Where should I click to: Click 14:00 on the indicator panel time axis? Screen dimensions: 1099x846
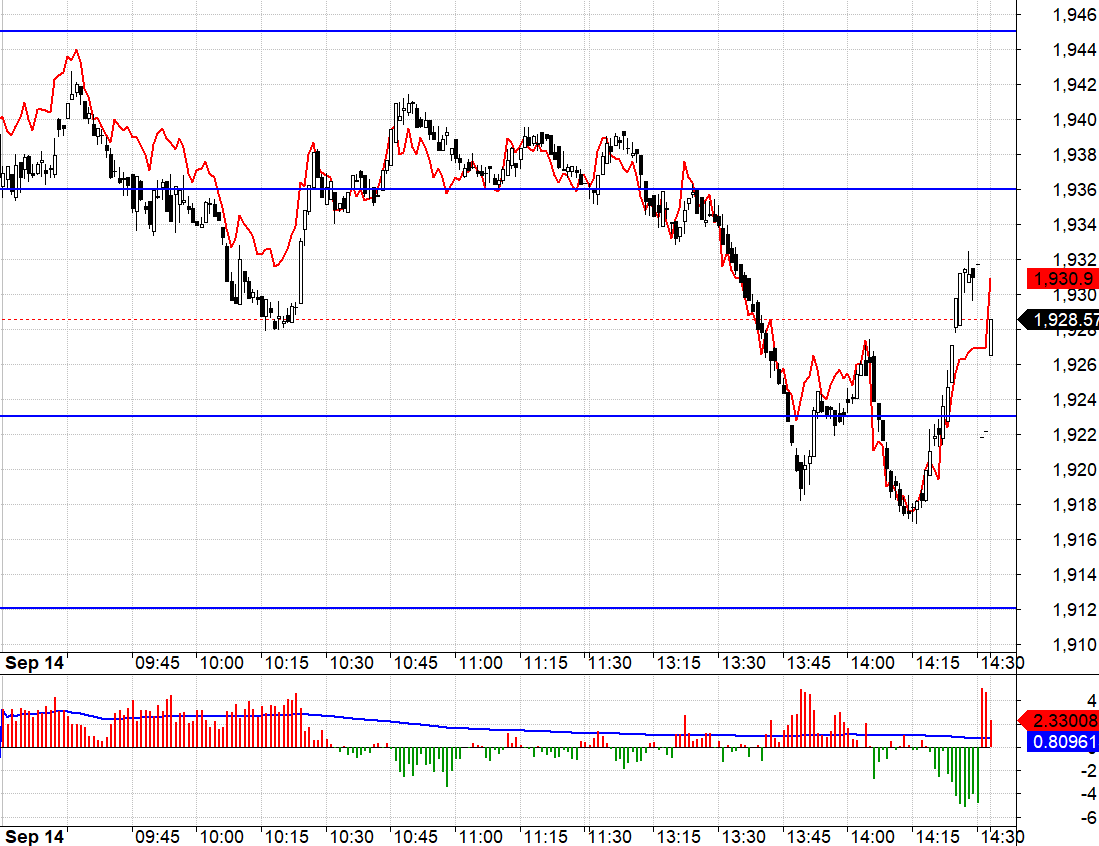[x=873, y=837]
